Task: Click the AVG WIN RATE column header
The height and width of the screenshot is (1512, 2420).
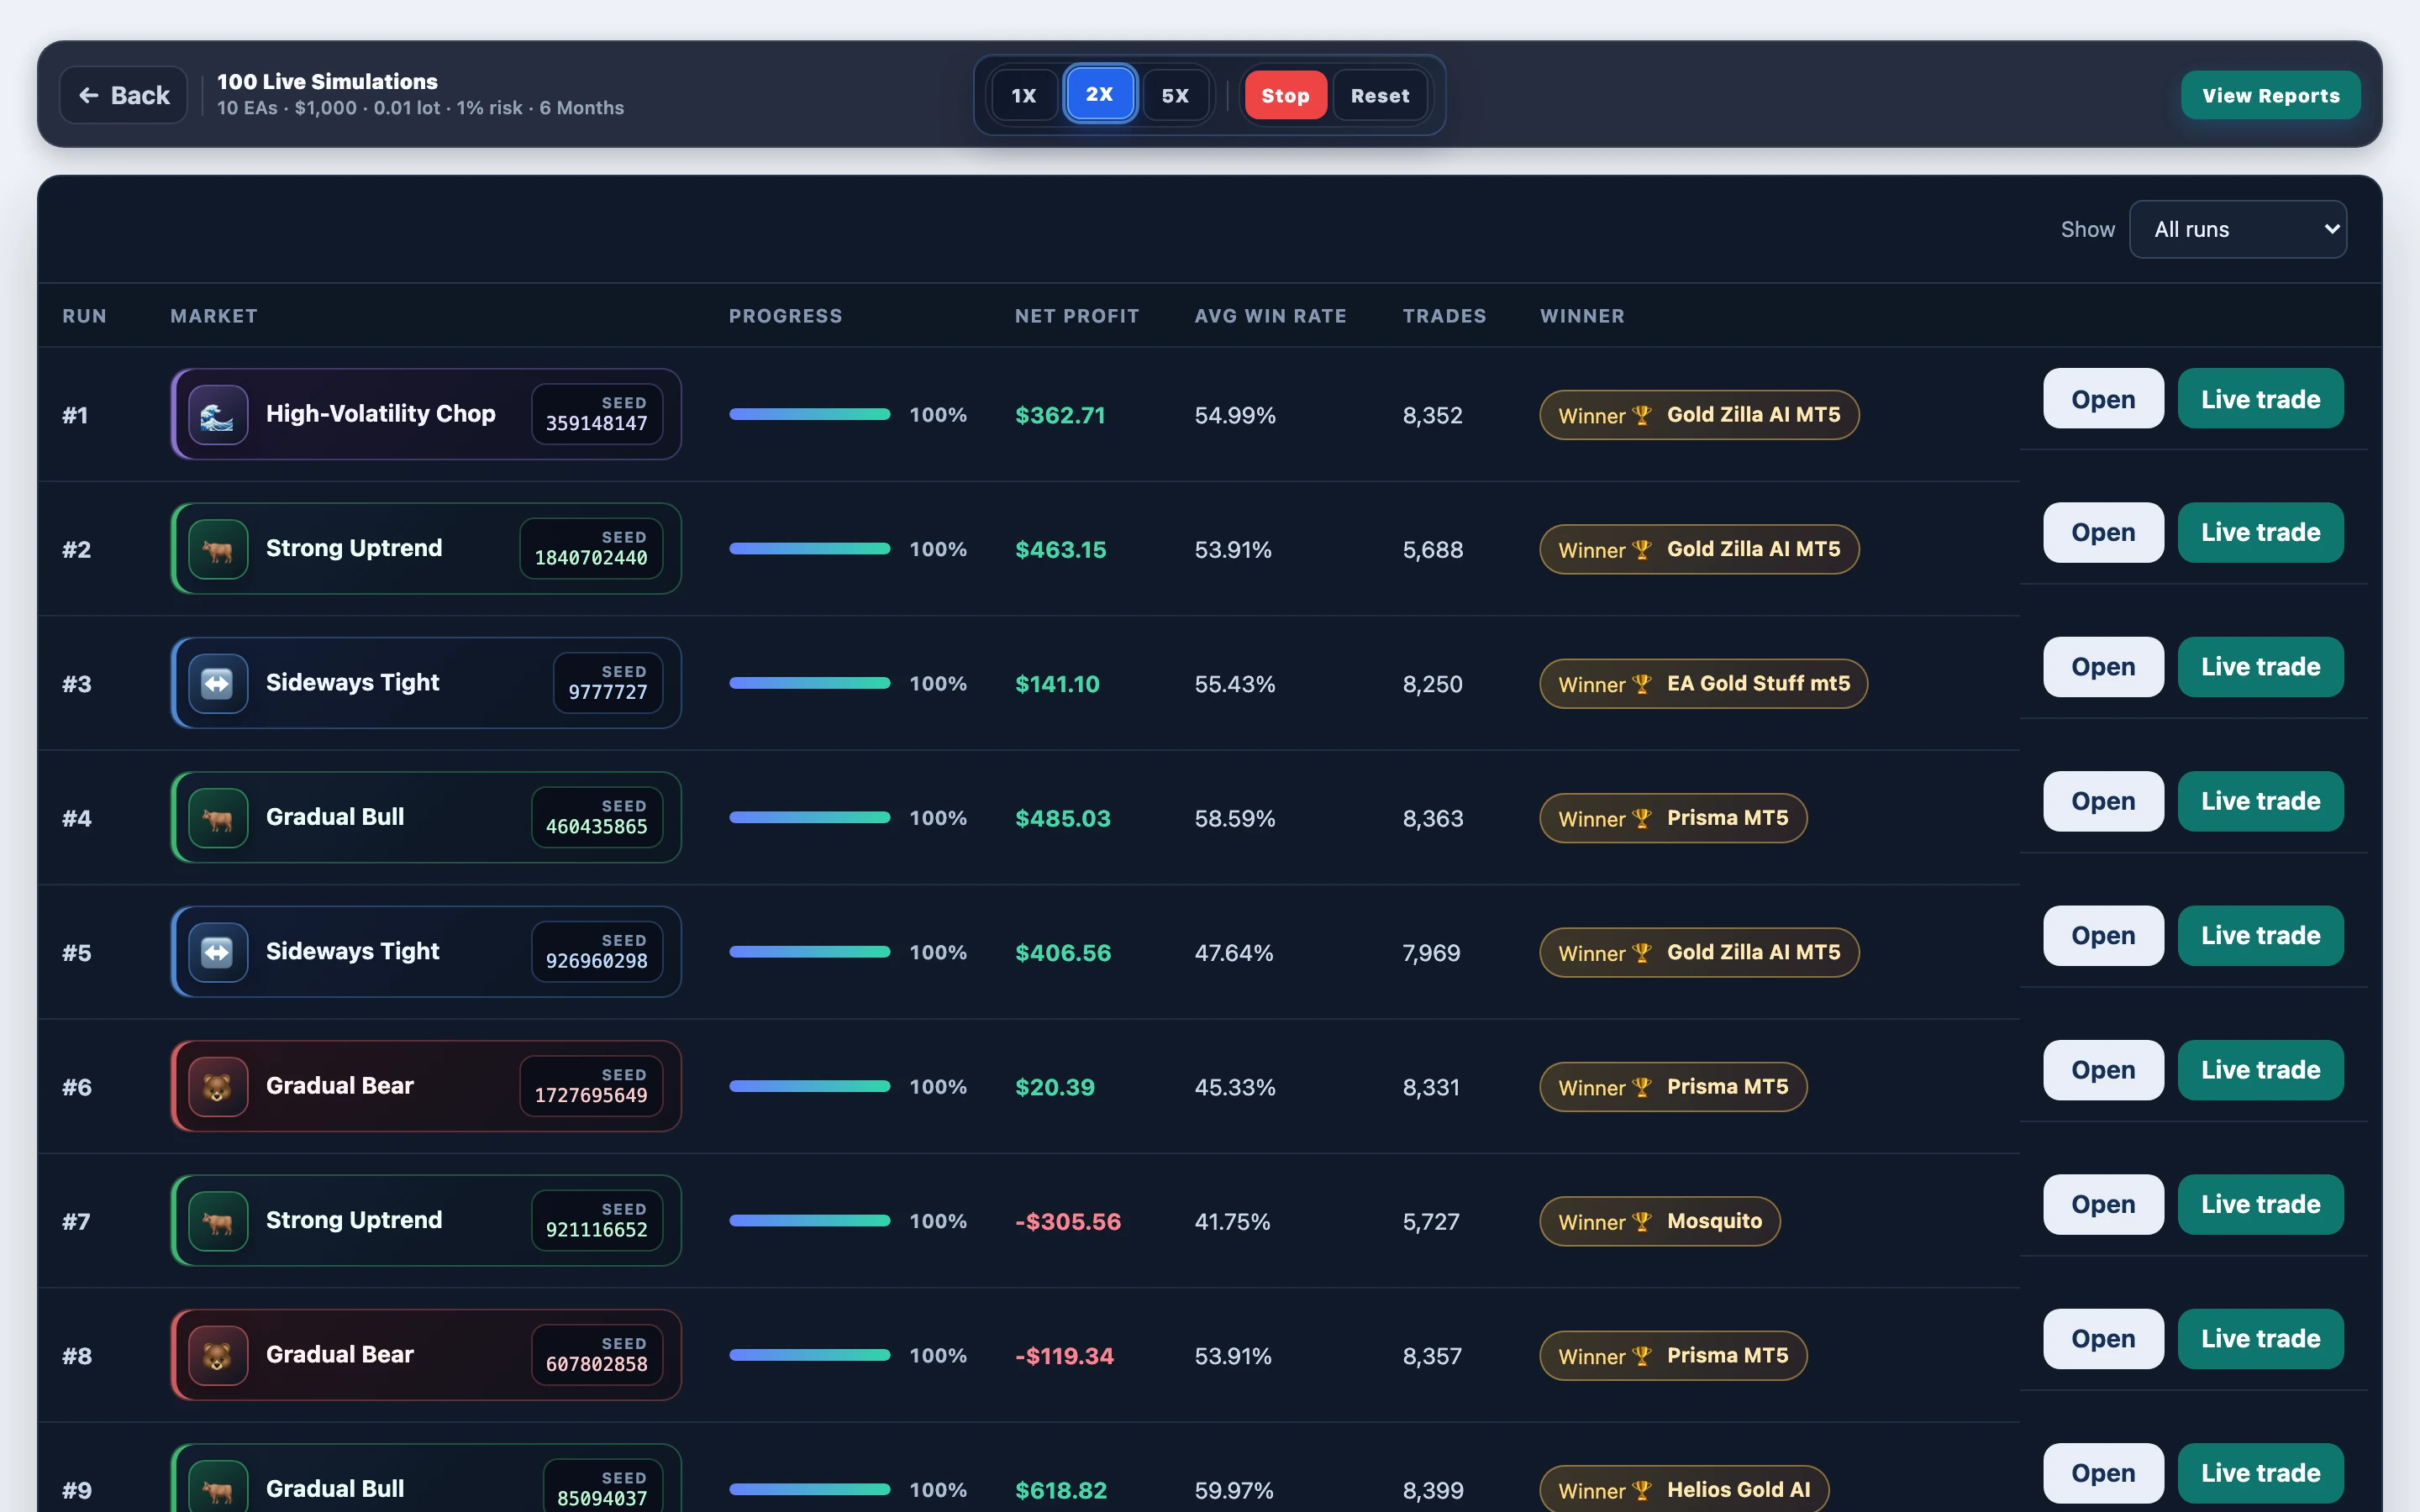Action: click(1270, 316)
